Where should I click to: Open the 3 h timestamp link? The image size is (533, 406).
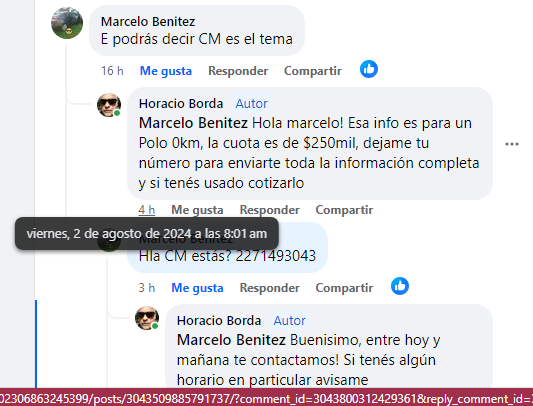click(x=147, y=288)
